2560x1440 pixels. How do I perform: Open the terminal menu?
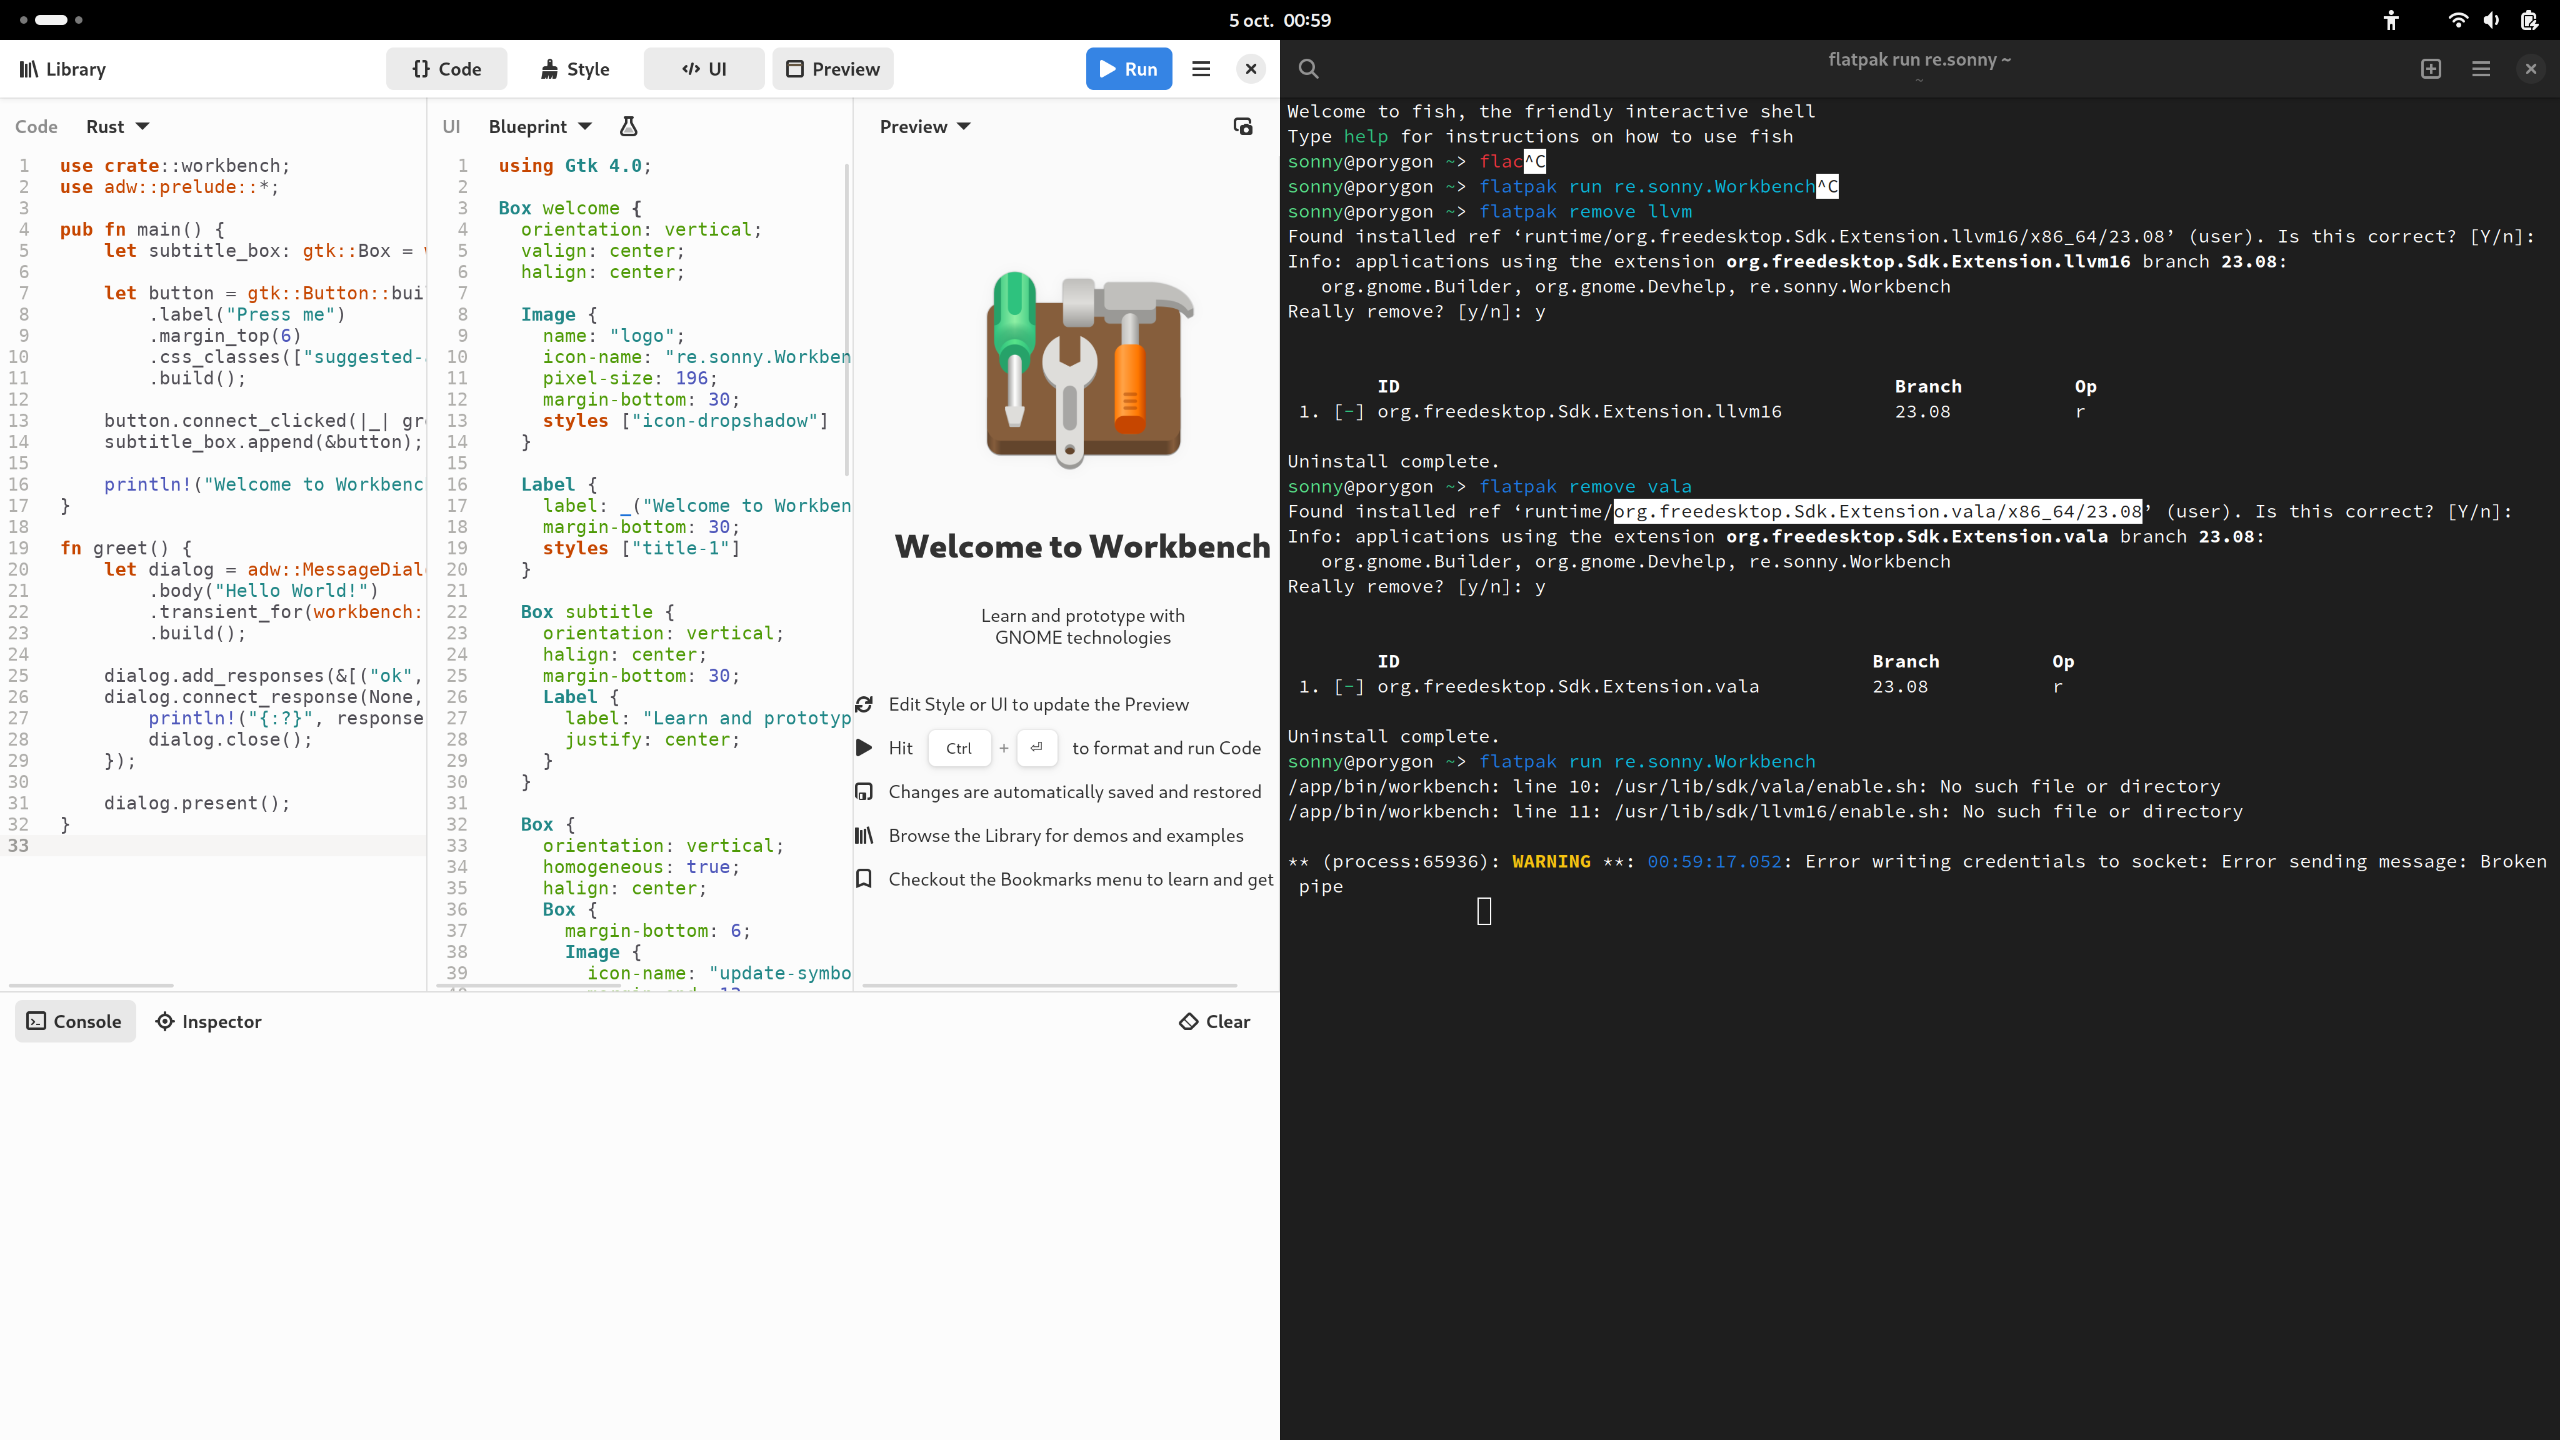(2479, 69)
